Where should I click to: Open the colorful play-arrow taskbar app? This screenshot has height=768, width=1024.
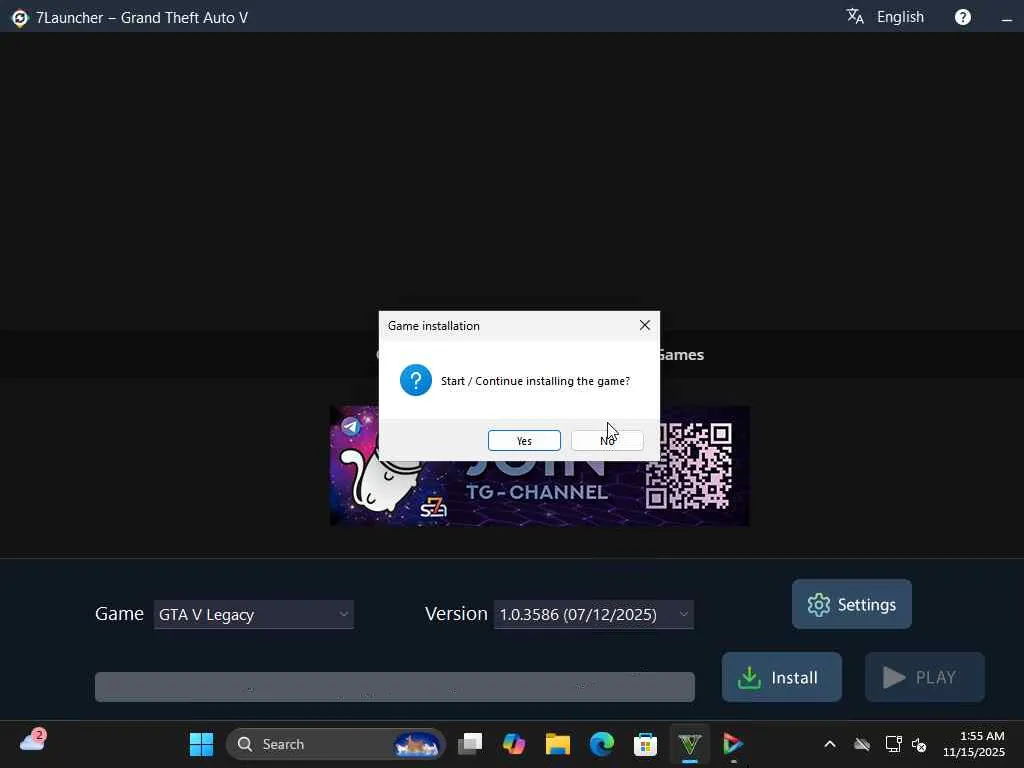tap(733, 744)
